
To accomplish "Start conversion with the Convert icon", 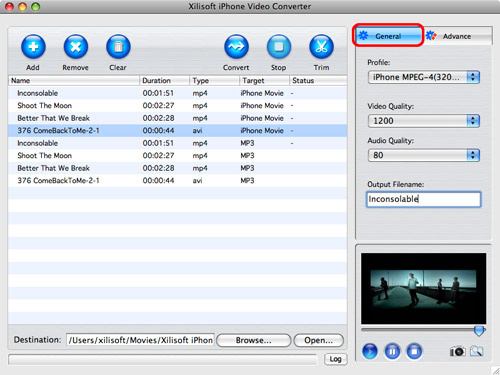I will (236, 47).
